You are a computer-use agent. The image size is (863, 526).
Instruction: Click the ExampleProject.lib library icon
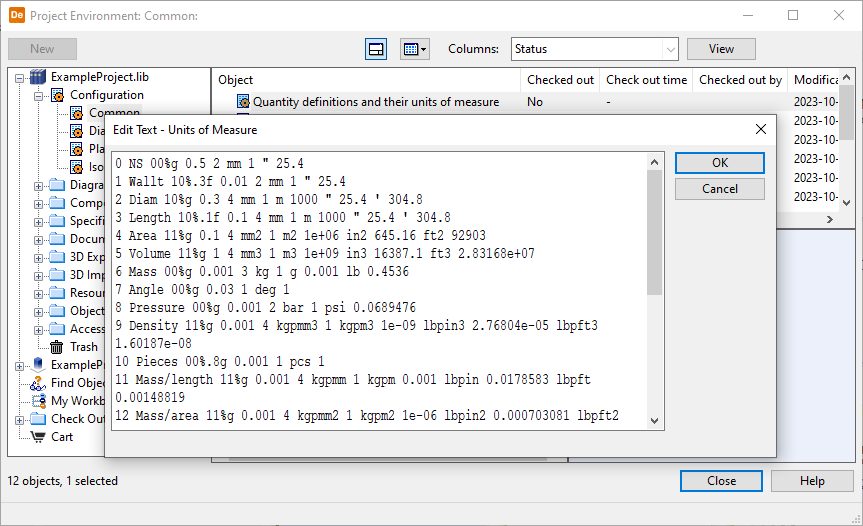[38, 77]
